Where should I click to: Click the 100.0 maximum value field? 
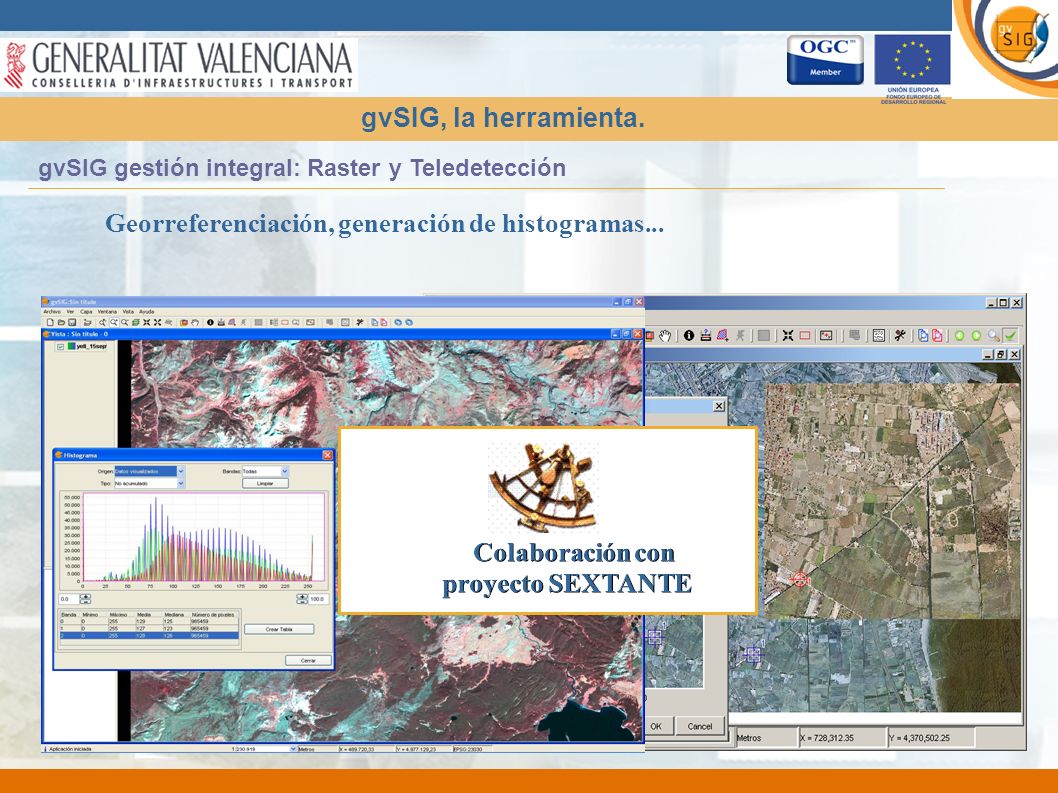pos(318,599)
